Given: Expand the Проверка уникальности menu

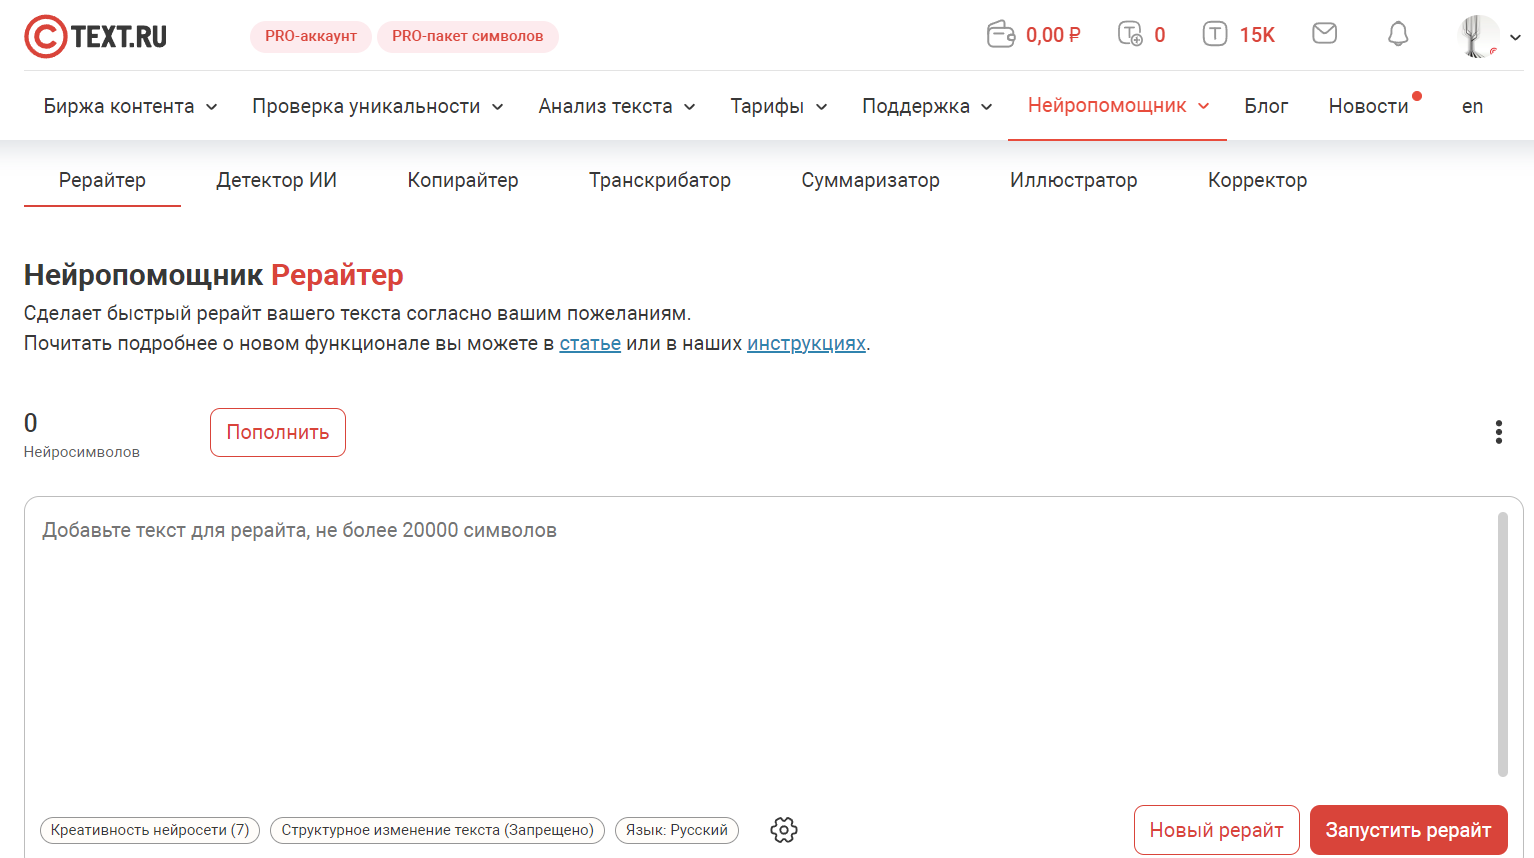Looking at the screenshot, I should click(378, 106).
